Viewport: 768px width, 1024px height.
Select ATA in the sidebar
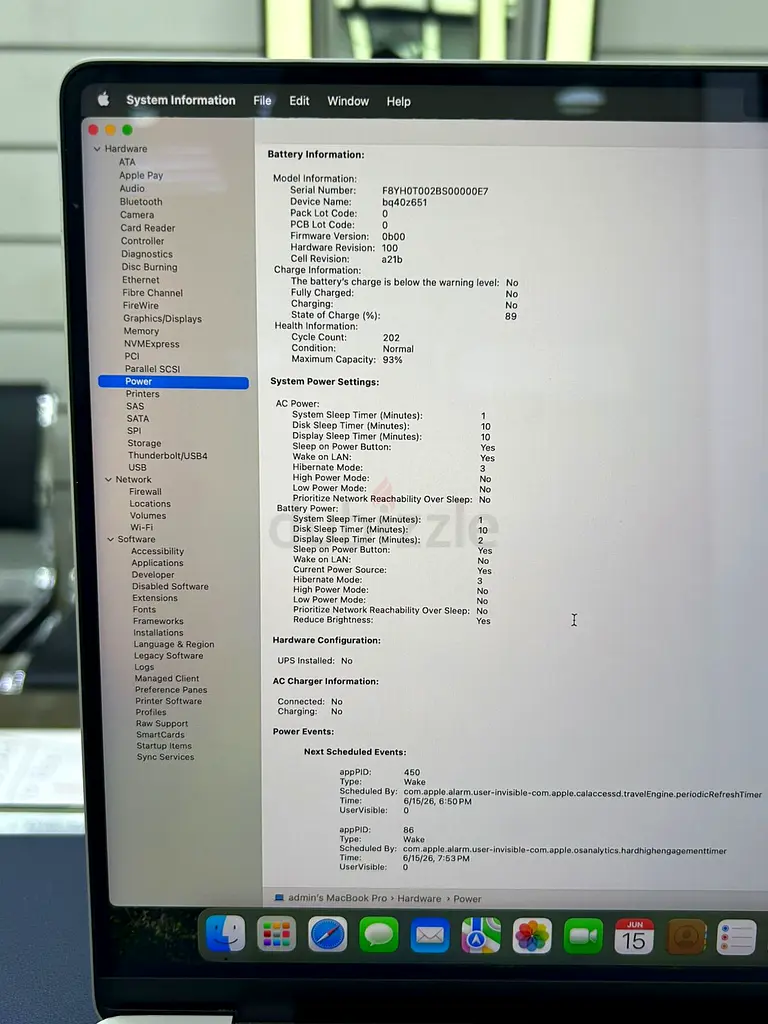[127, 162]
